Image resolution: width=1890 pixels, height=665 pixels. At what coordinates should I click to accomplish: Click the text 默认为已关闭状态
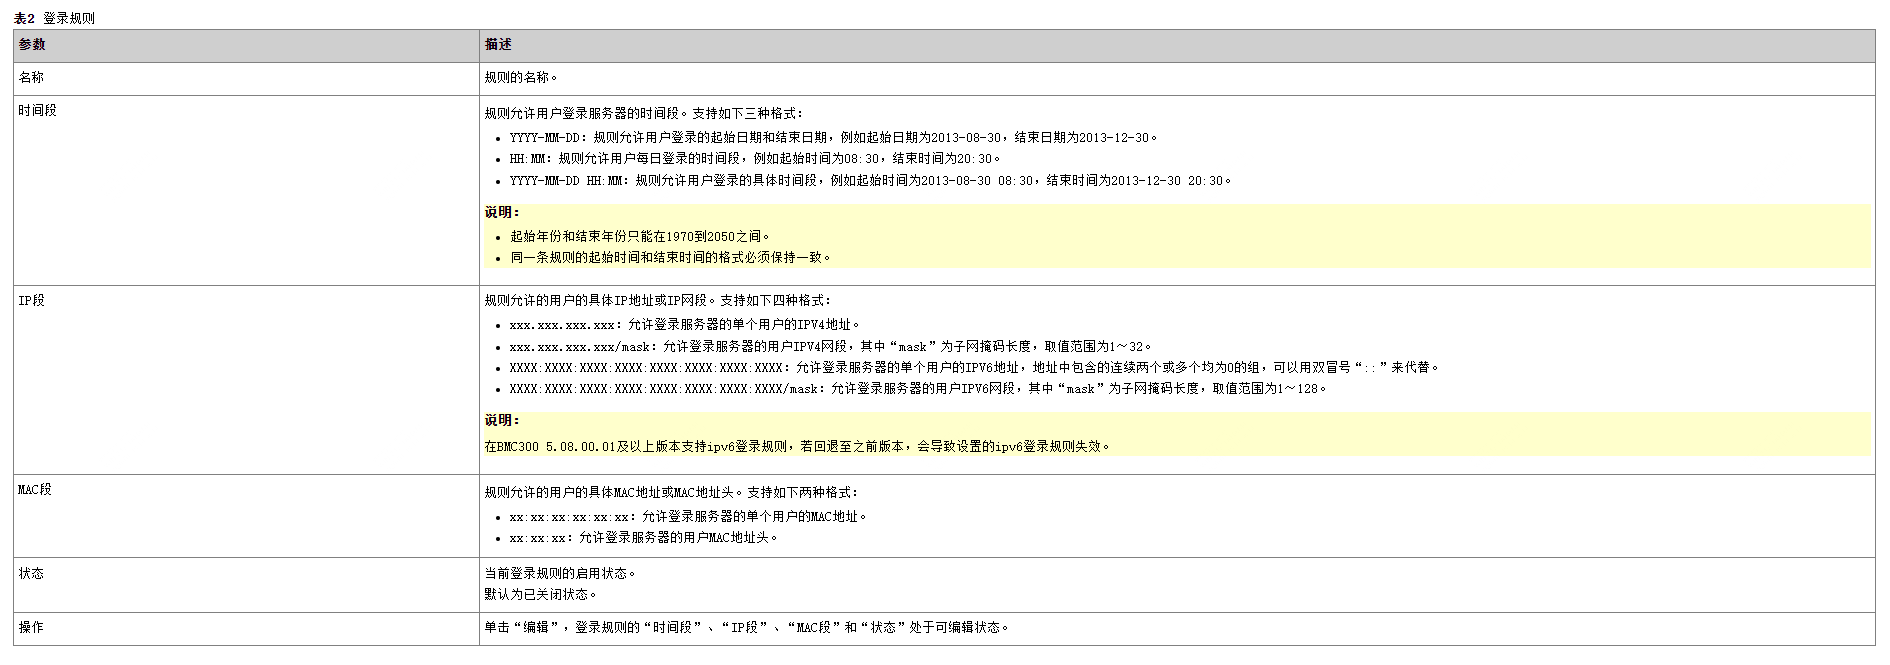pos(540,594)
